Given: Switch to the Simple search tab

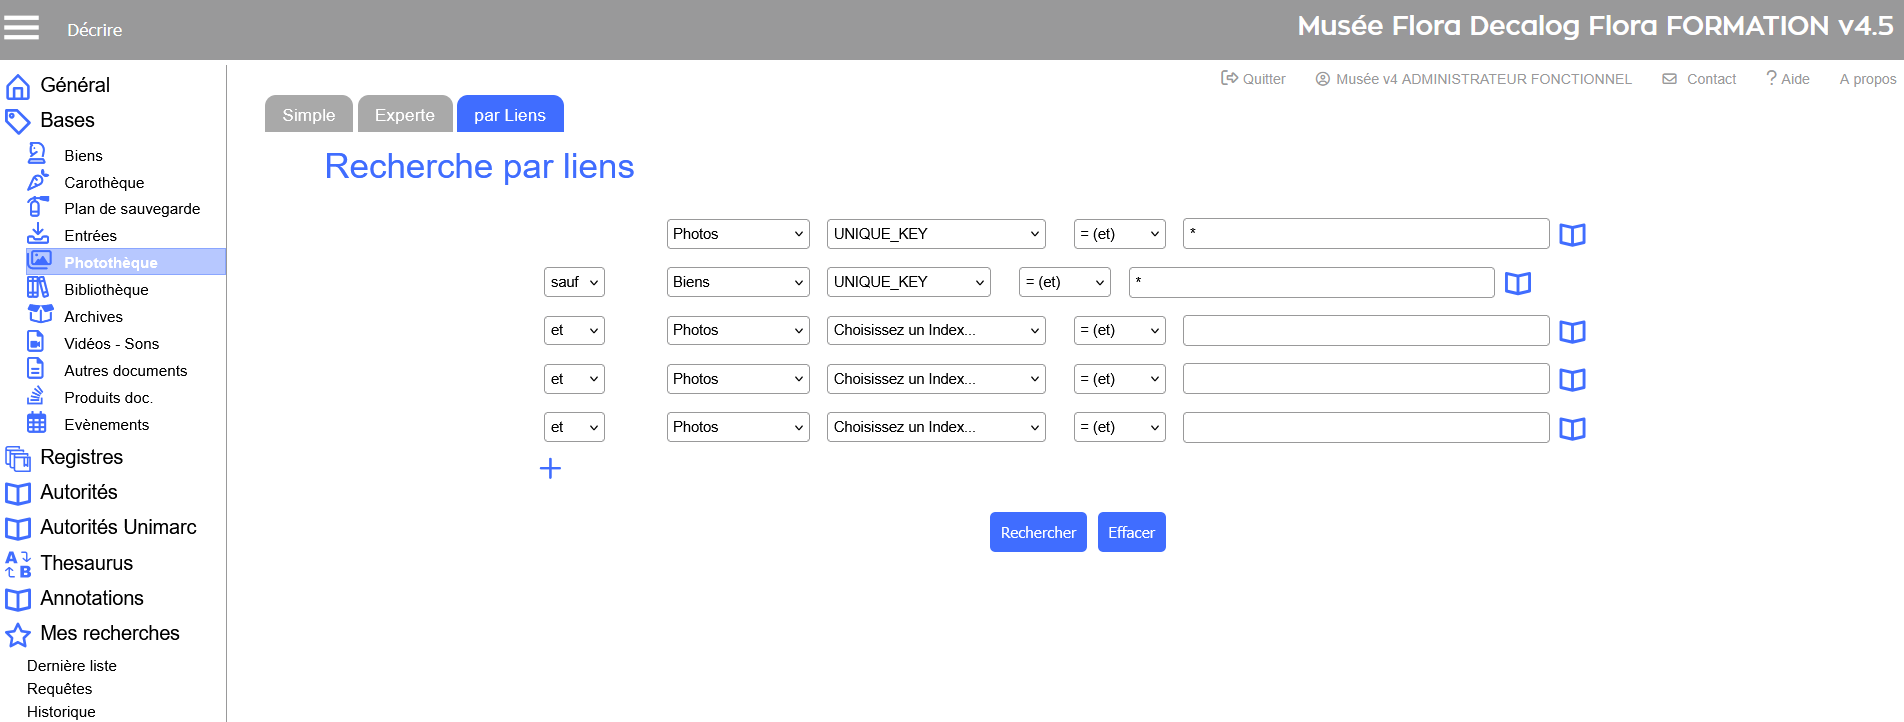Looking at the screenshot, I should point(308,115).
